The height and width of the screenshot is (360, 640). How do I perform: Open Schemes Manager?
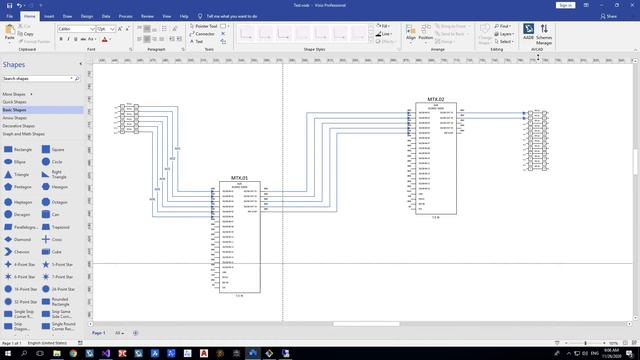544,34
